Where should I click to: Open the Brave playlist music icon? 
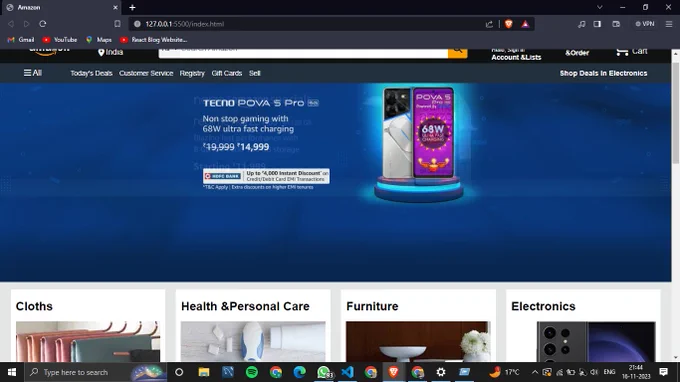coord(582,24)
